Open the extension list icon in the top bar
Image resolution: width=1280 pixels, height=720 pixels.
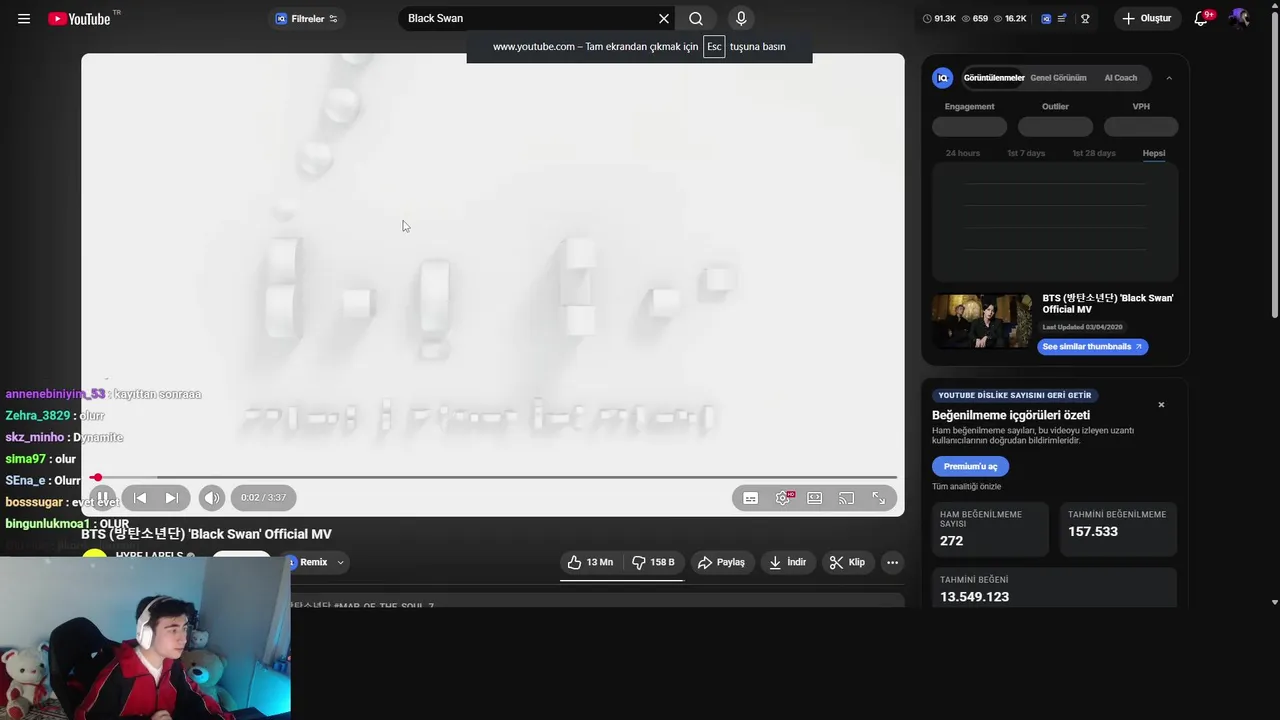[x=1063, y=18]
